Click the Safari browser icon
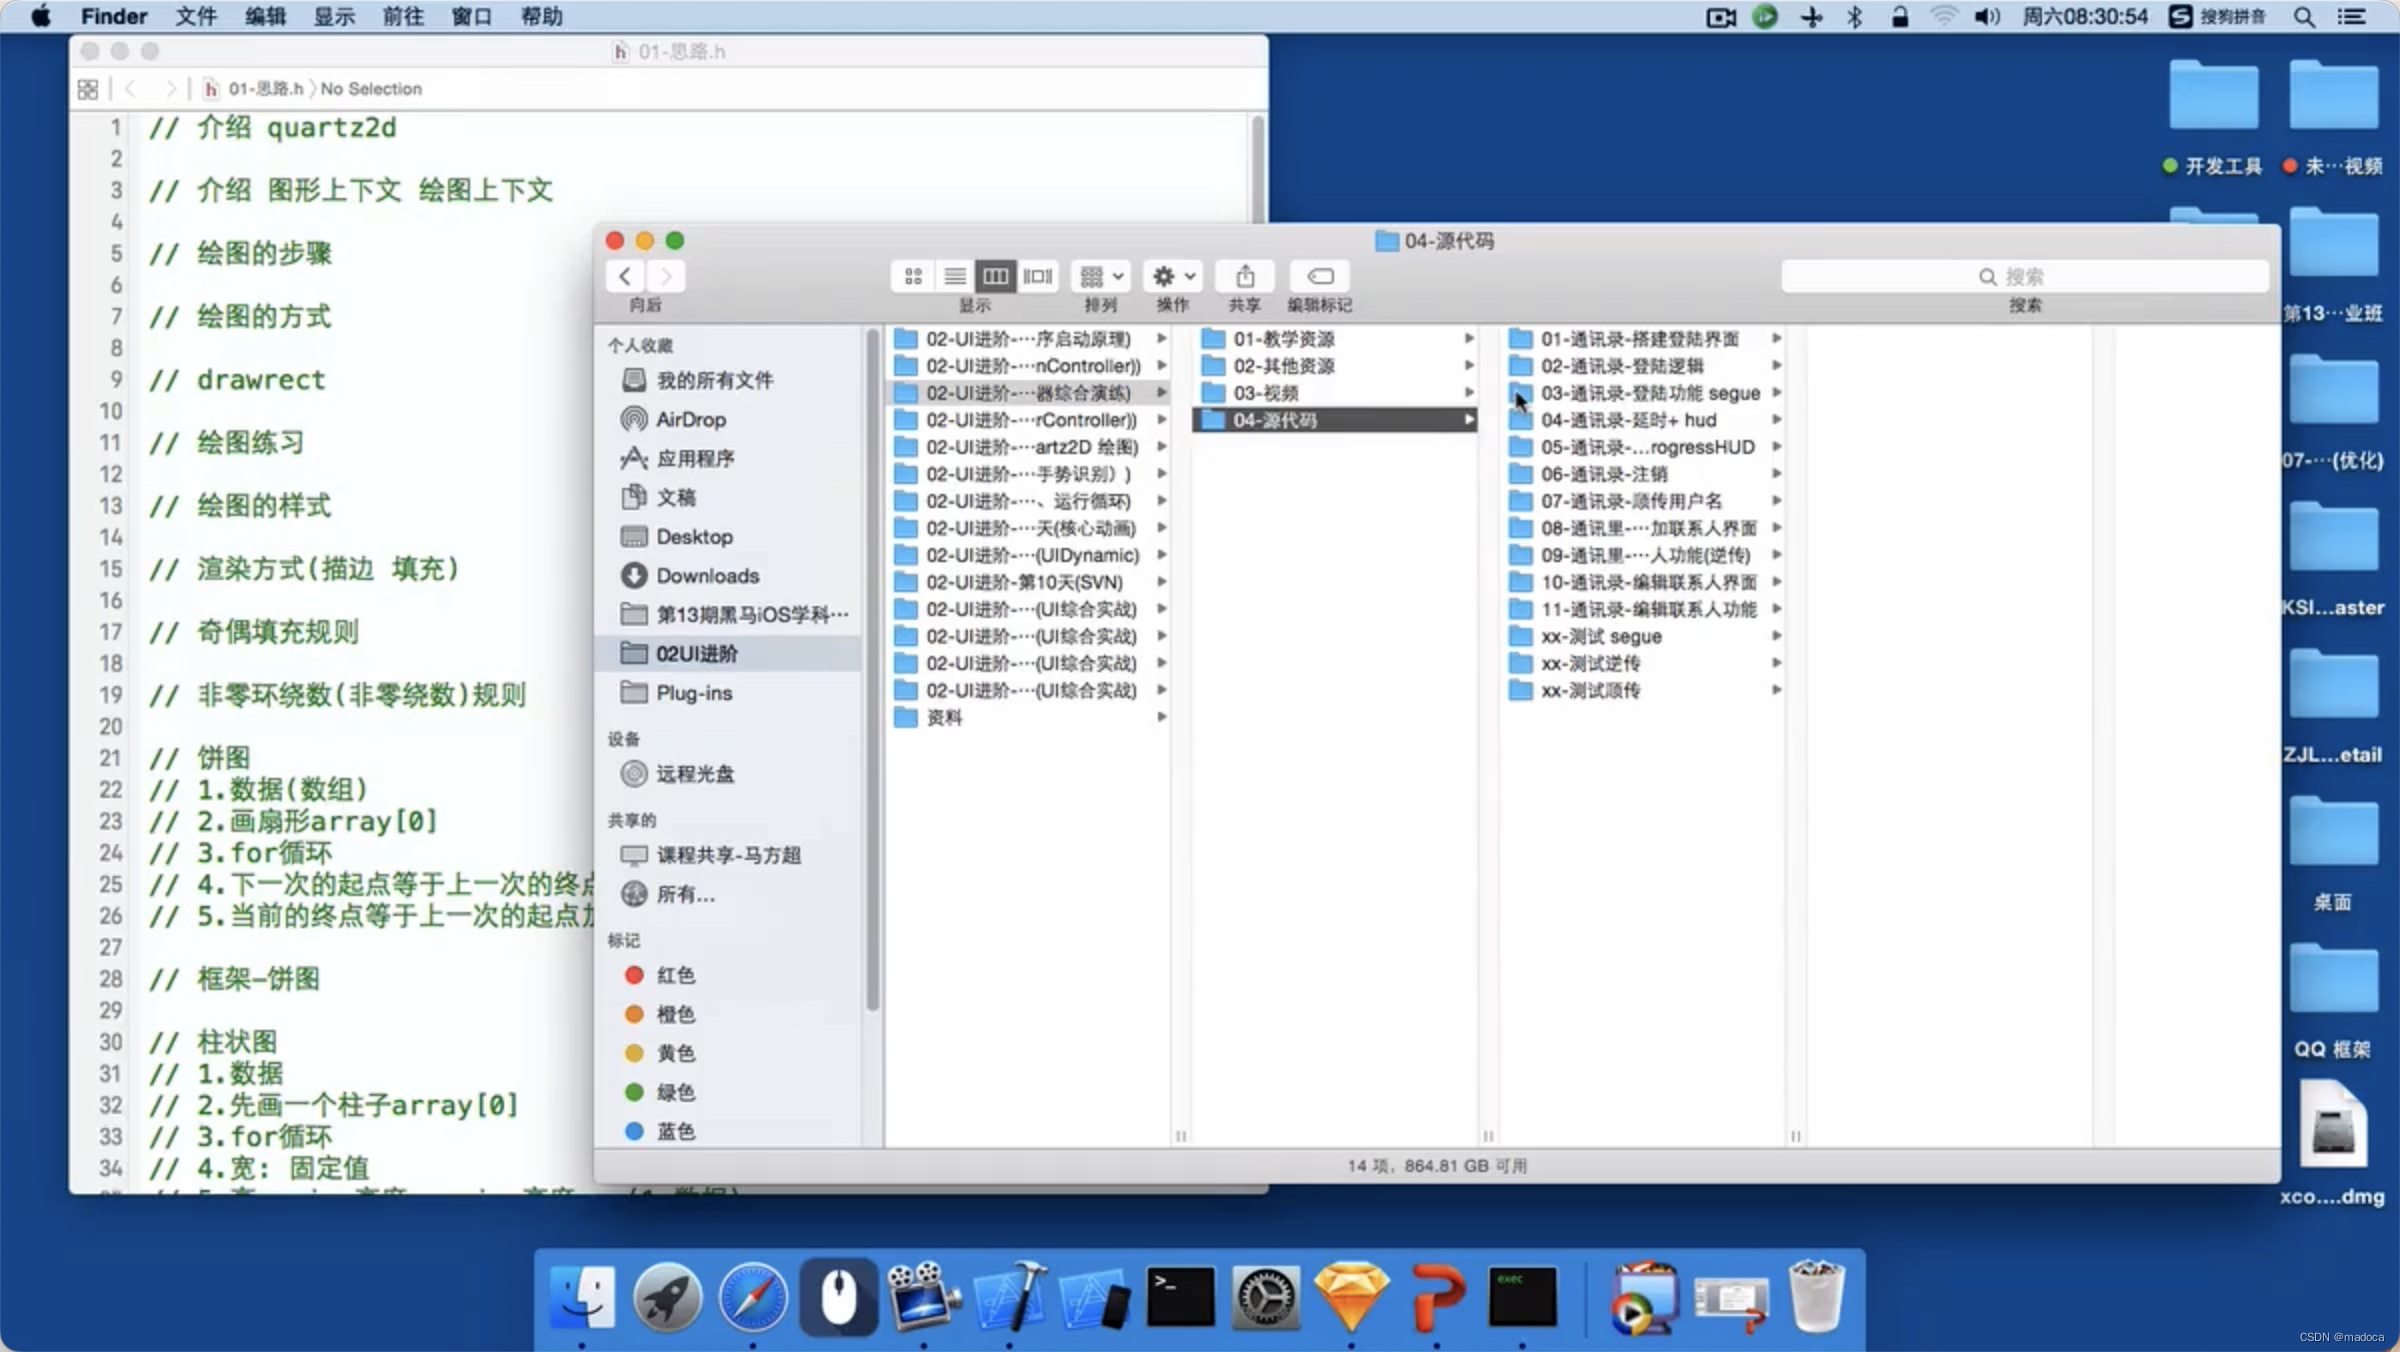The width and height of the screenshot is (2400, 1352). pos(752,1296)
